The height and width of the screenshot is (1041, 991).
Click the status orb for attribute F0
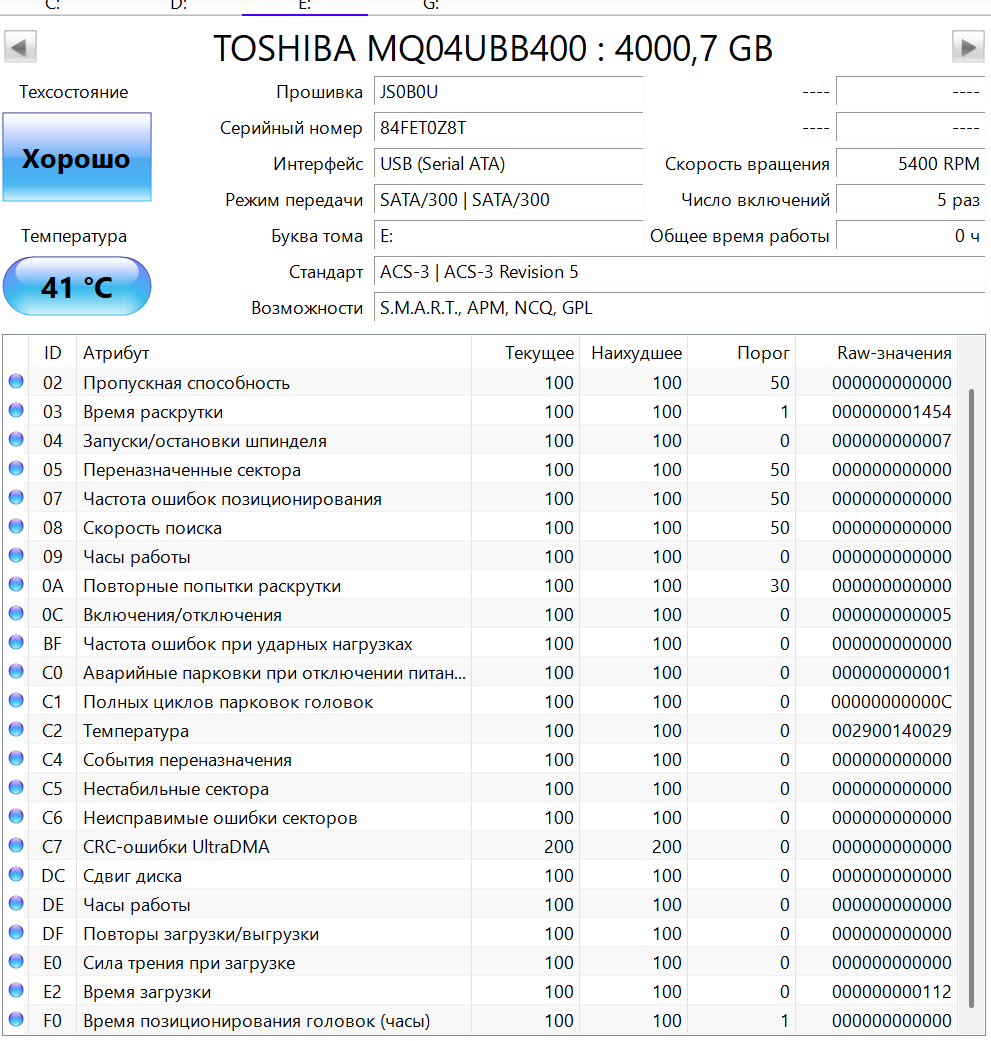pos(16,1020)
